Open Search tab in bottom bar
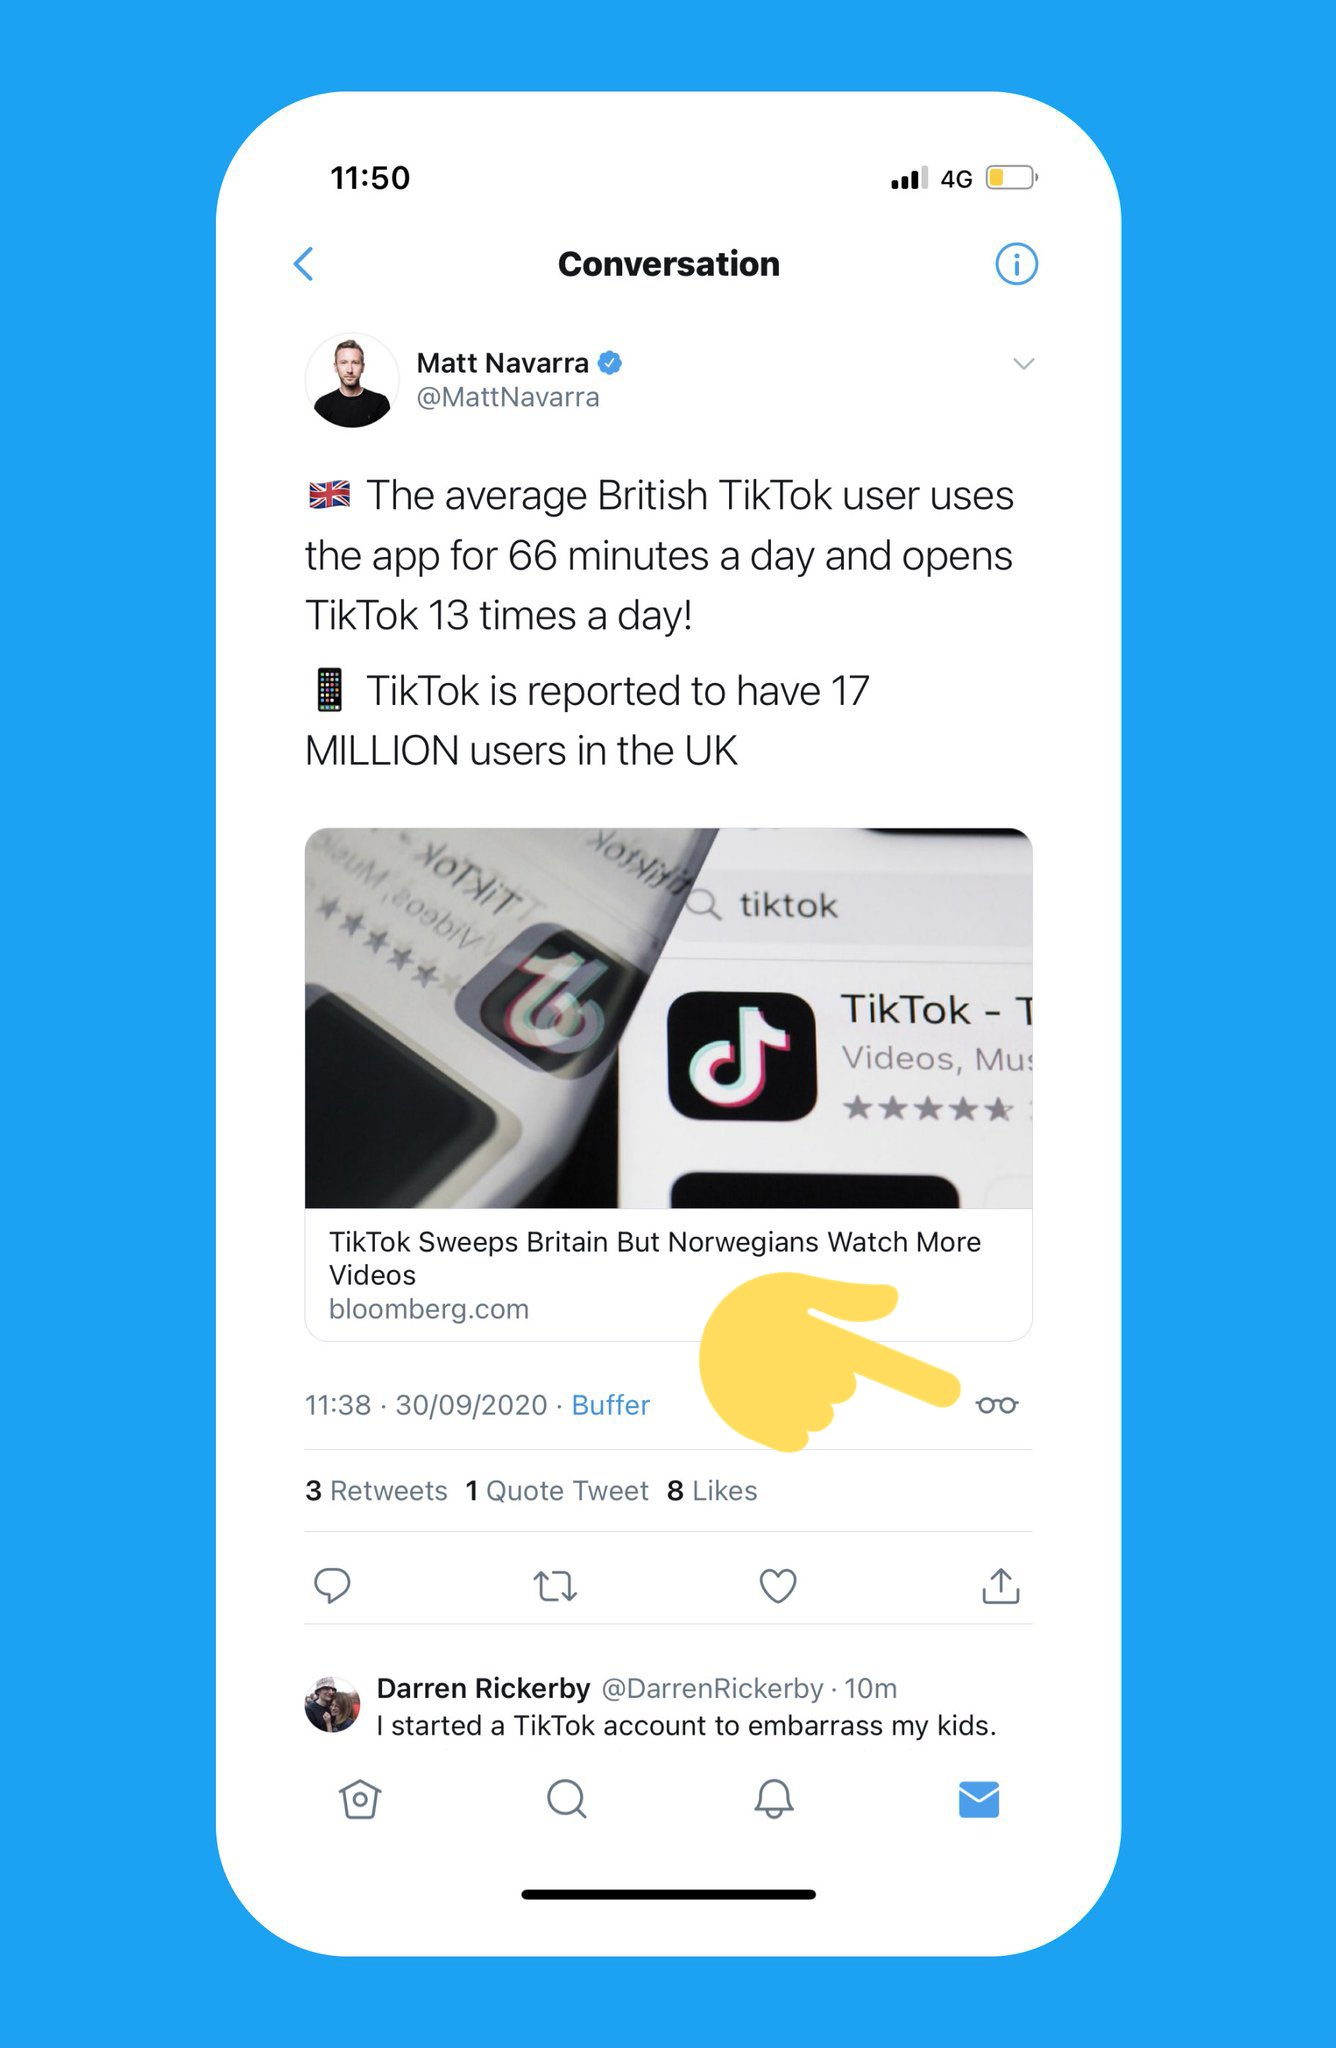 567,1799
